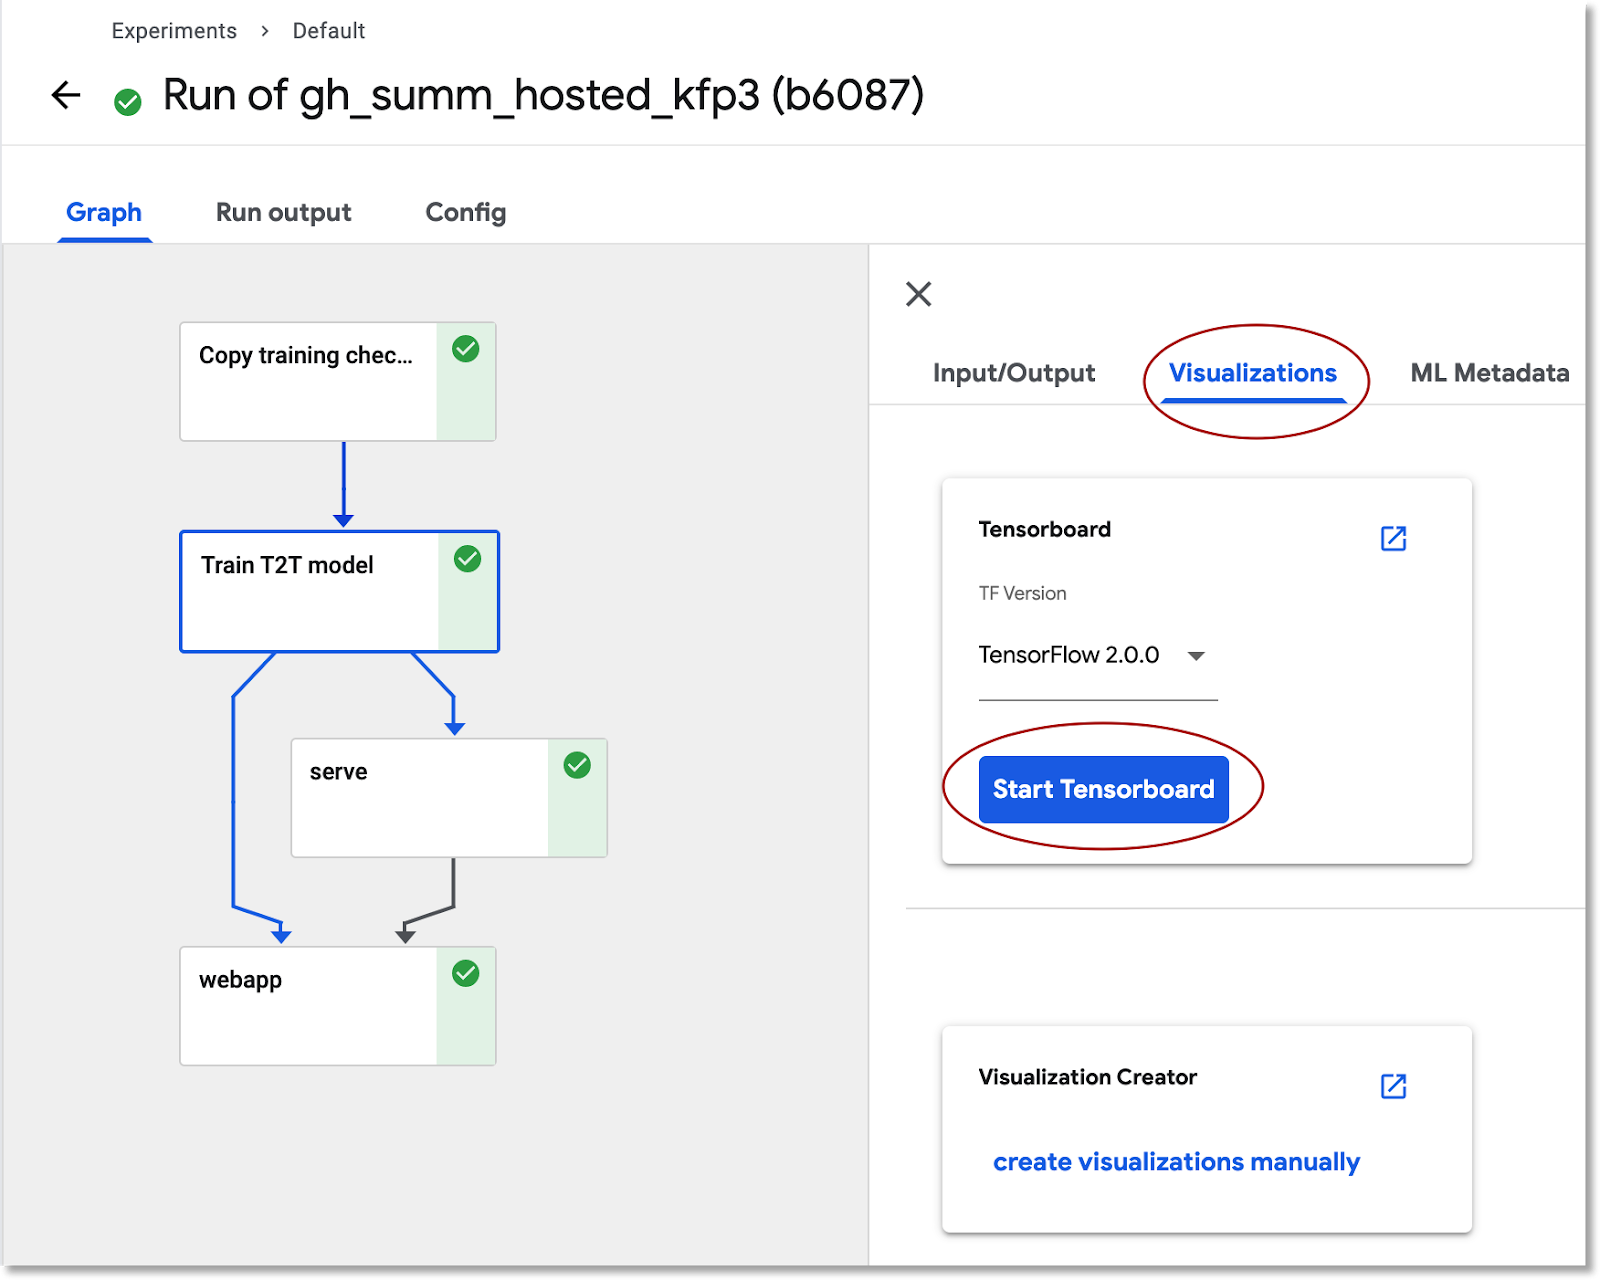Open TensorFlow 2.0.0 version selector

point(1070,656)
